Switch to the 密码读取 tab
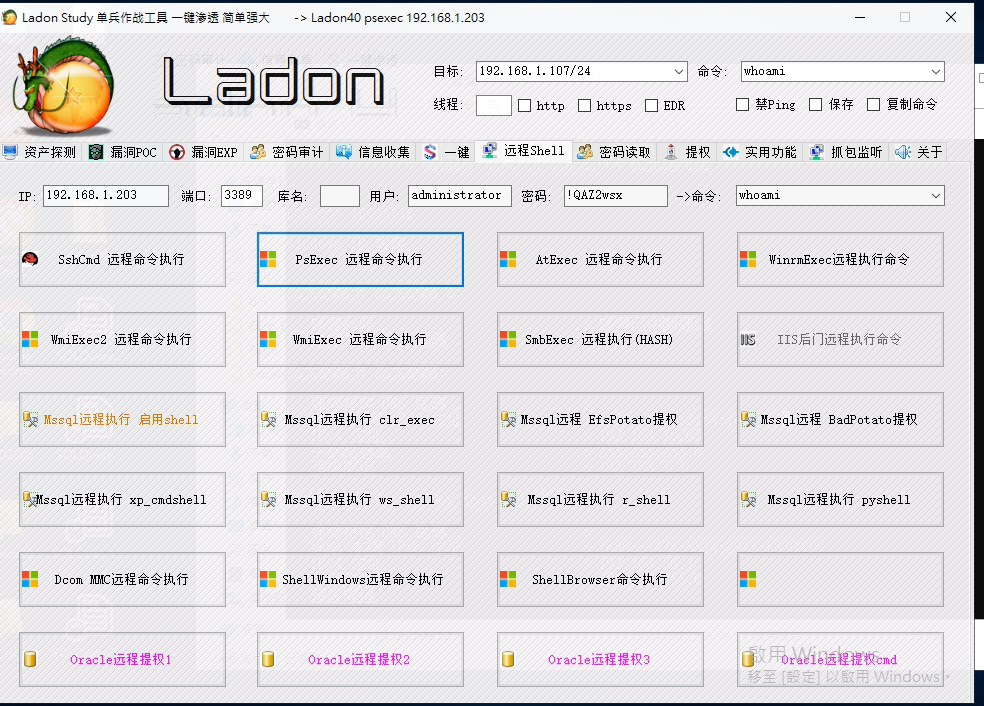The width and height of the screenshot is (984, 706). (616, 152)
